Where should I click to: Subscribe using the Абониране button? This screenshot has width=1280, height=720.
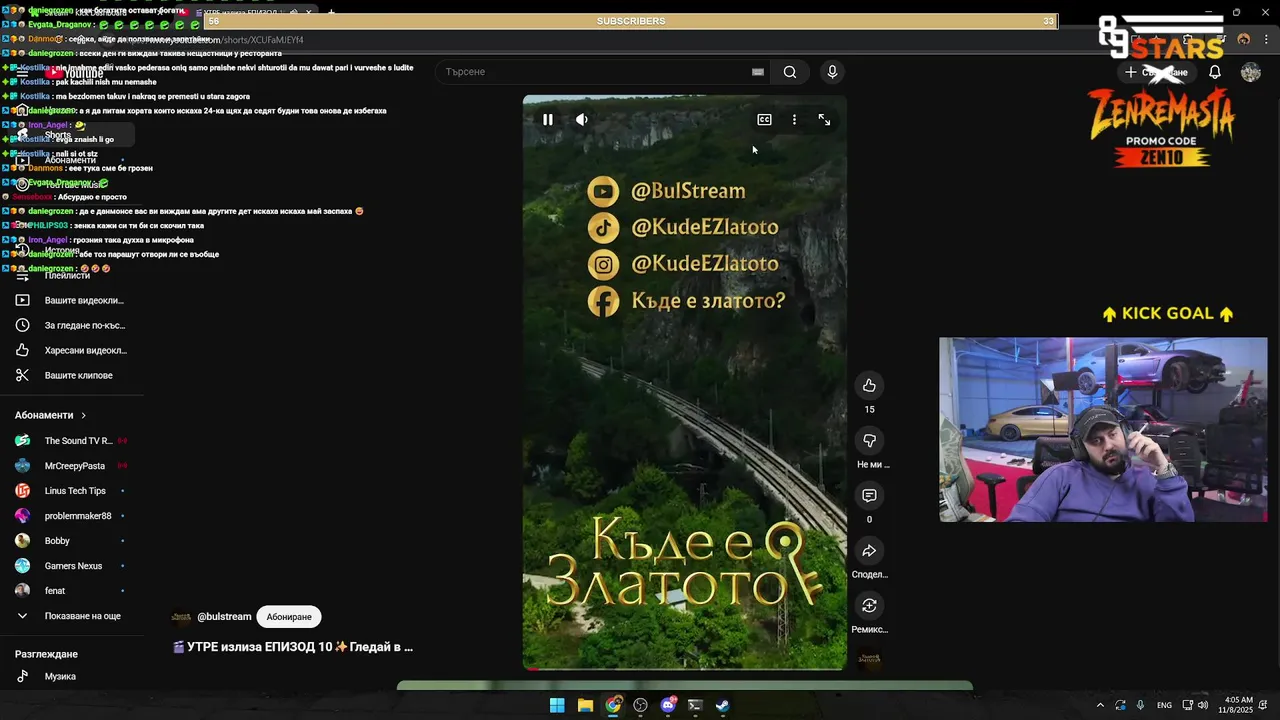289,617
